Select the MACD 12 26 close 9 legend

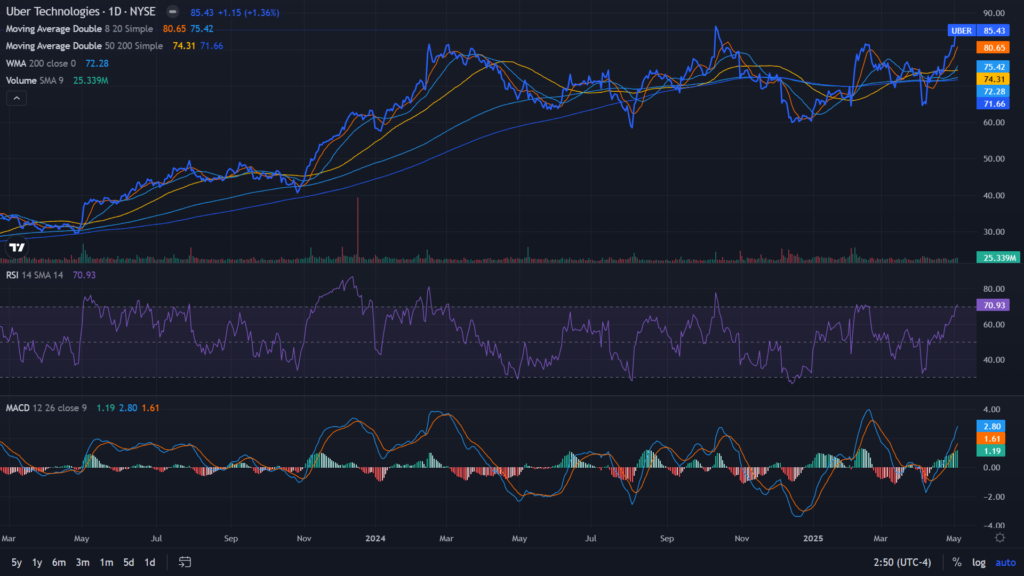[46, 408]
